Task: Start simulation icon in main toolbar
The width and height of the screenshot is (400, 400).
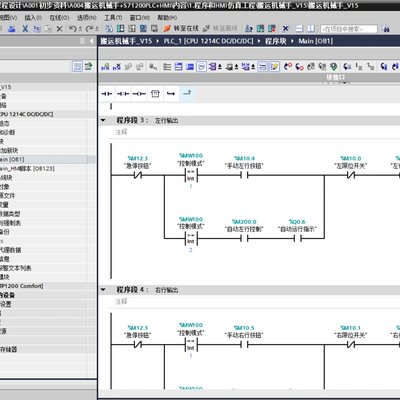Action: [143, 29]
